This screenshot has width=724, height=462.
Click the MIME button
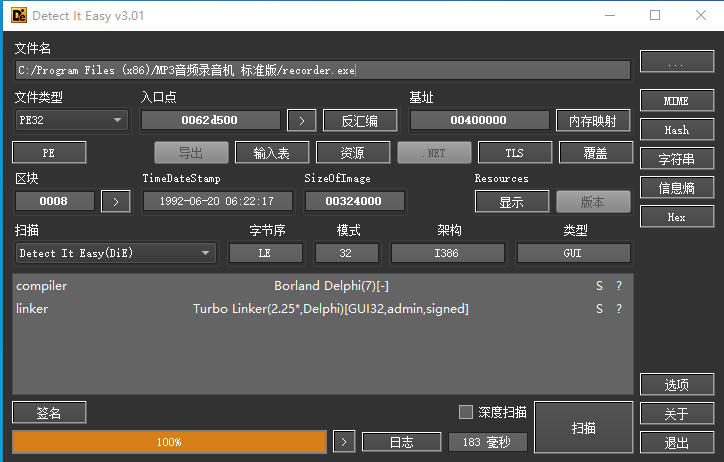point(676,101)
